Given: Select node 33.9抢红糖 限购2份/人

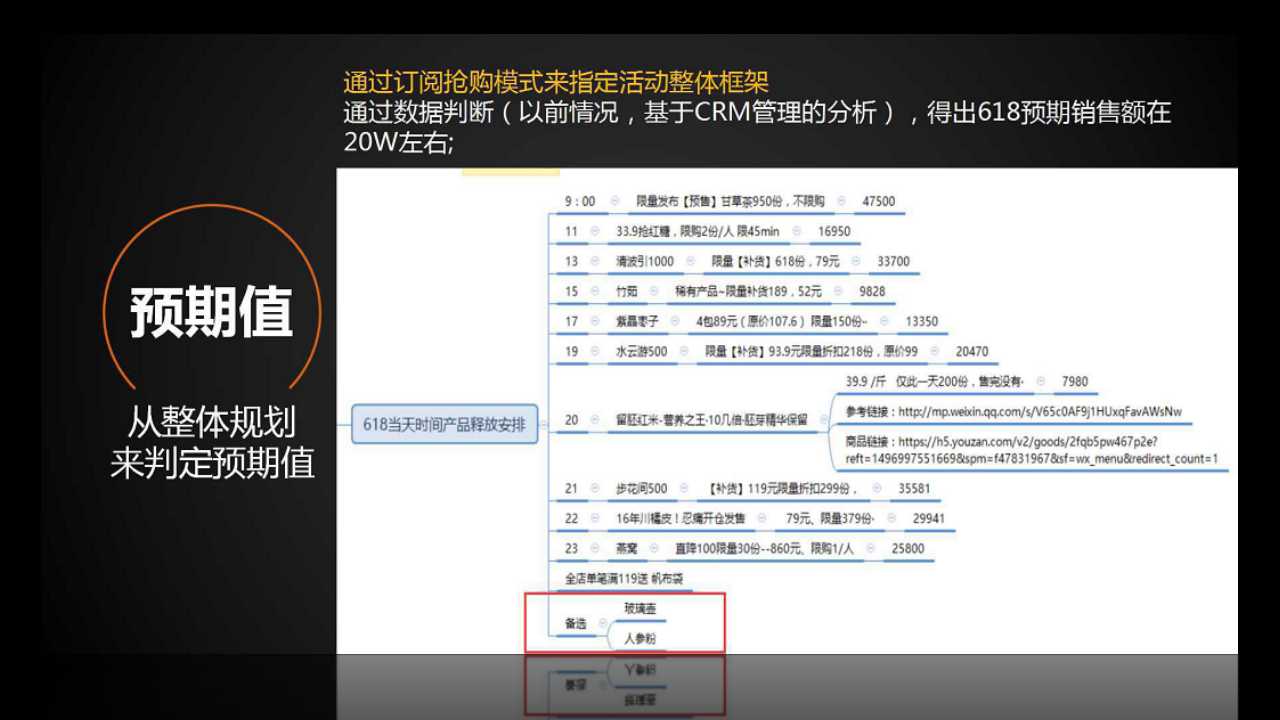Looking at the screenshot, I should [x=697, y=231].
